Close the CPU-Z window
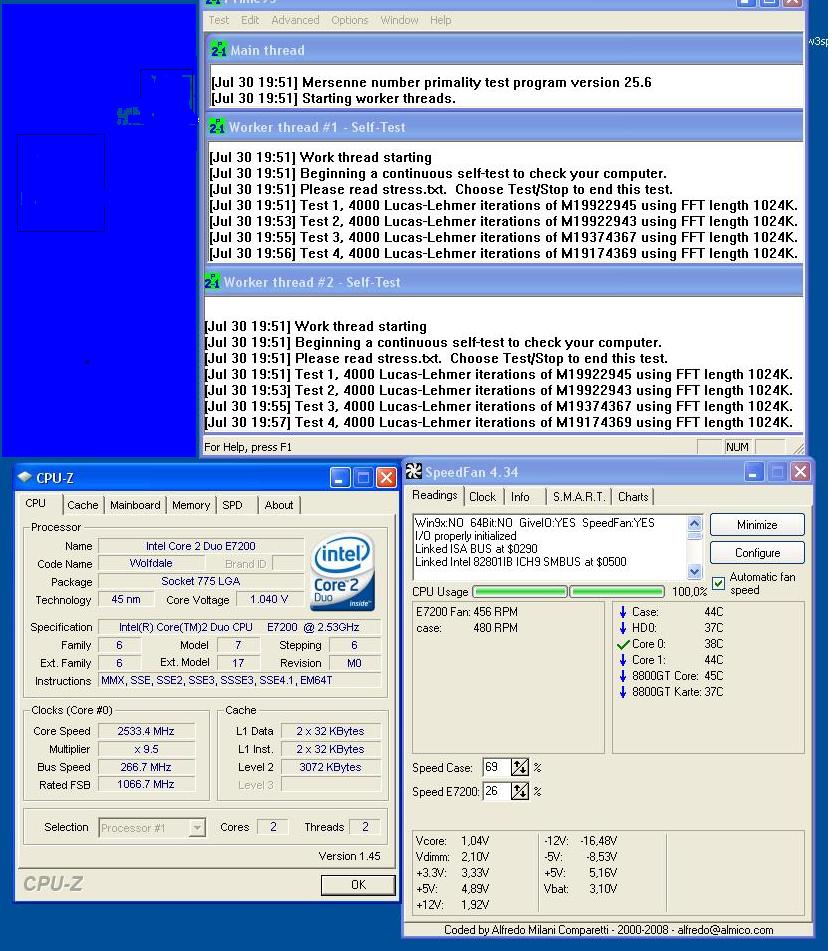Image resolution: width=840 pixels, height=951 pixels. [x=386, y=478]
